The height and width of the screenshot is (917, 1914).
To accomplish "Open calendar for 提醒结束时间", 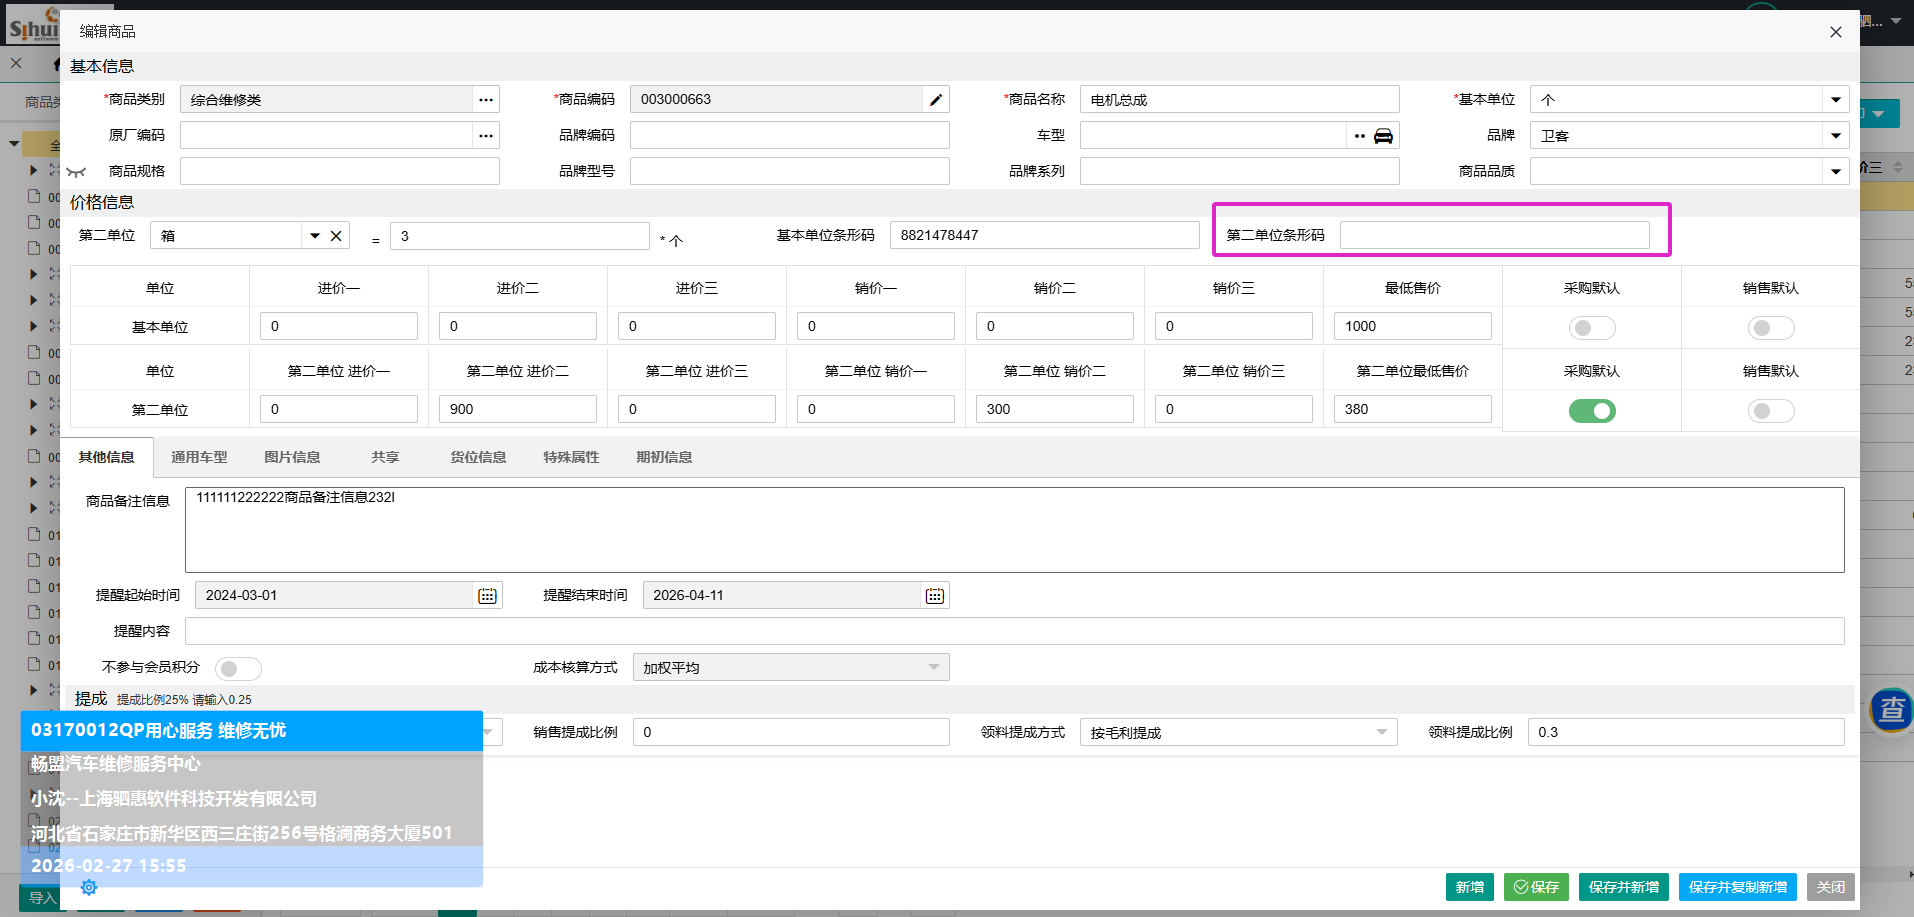I will click(x=934, y=596).
